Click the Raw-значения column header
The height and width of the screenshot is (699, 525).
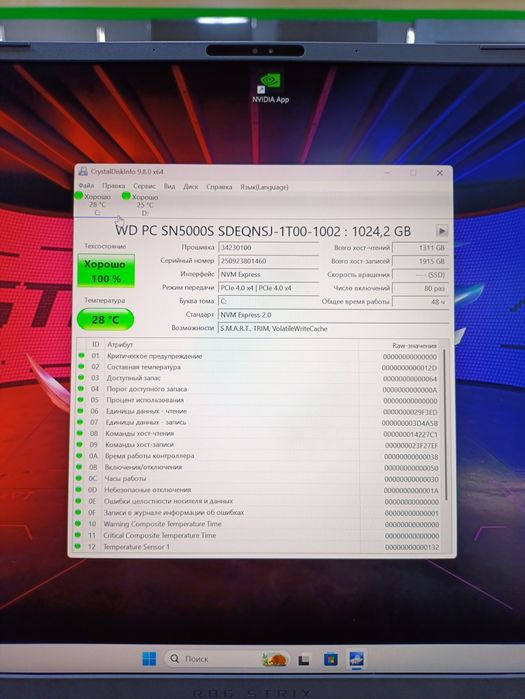click(x=414, y=345)
